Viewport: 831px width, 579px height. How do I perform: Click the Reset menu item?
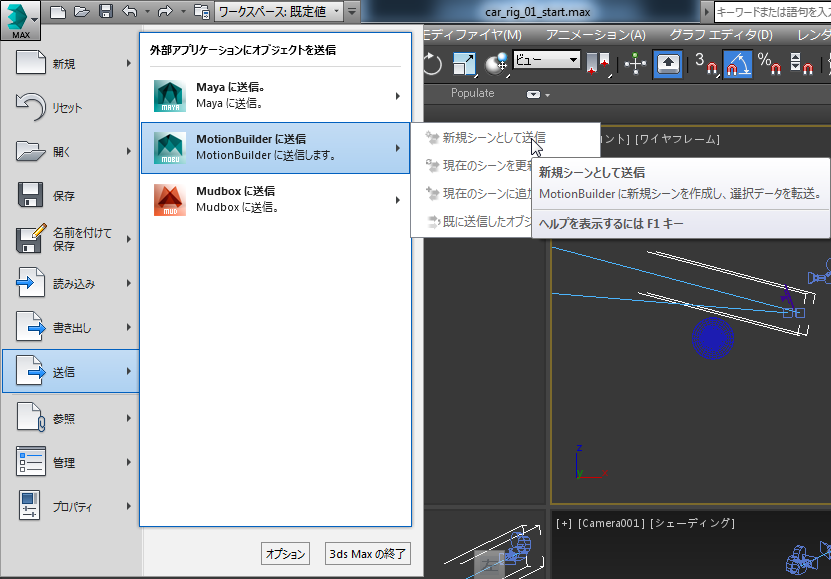click(x=70, y=108)
